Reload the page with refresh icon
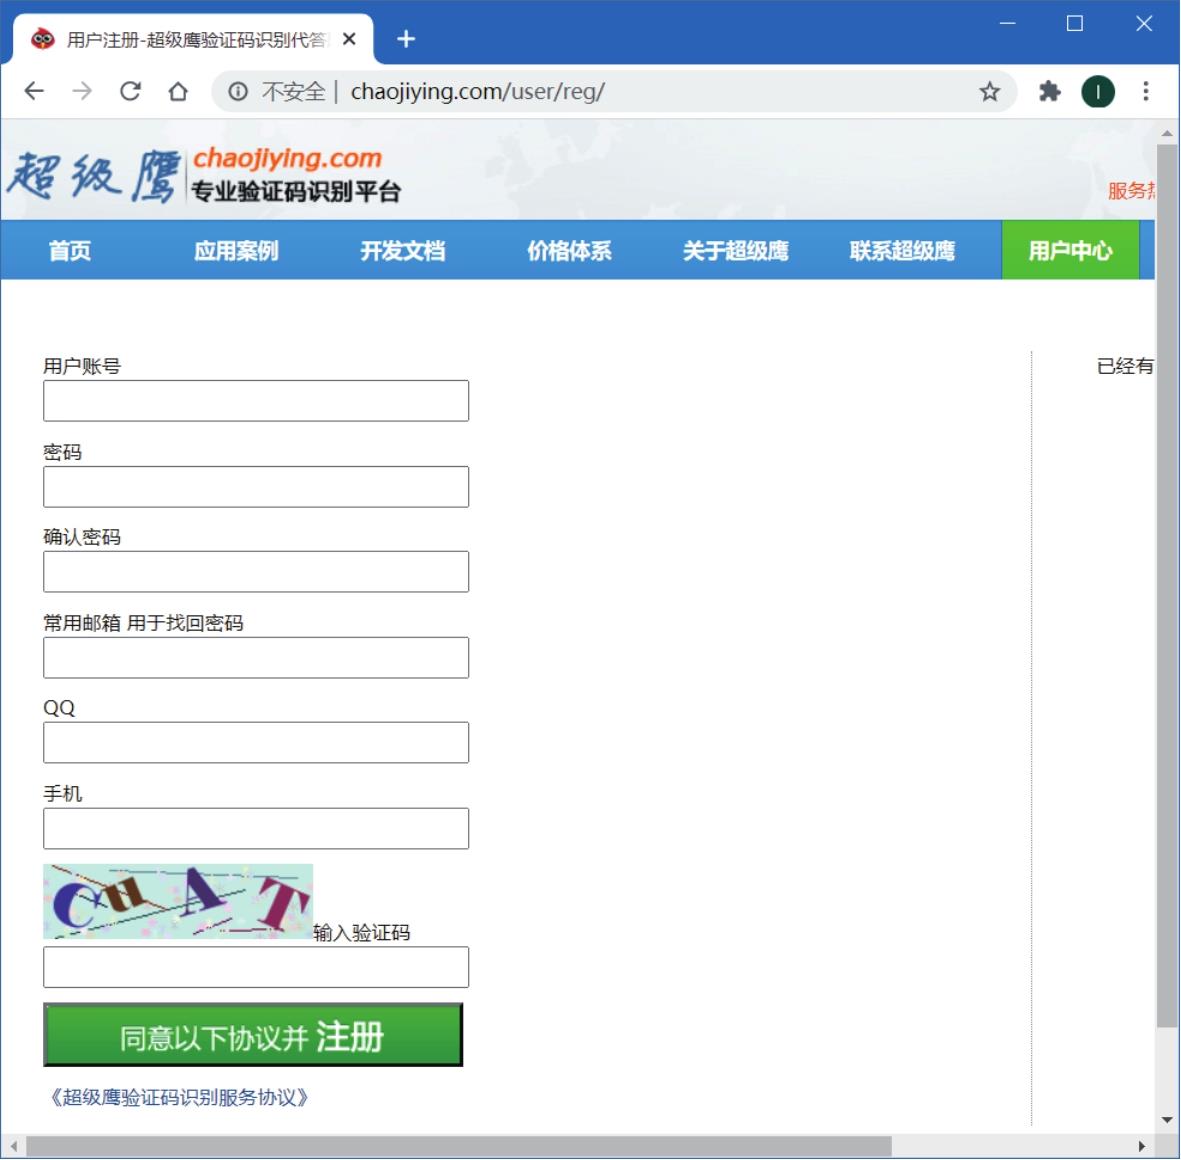The height and width of the screenshot is (1160, 1181). 130,92
